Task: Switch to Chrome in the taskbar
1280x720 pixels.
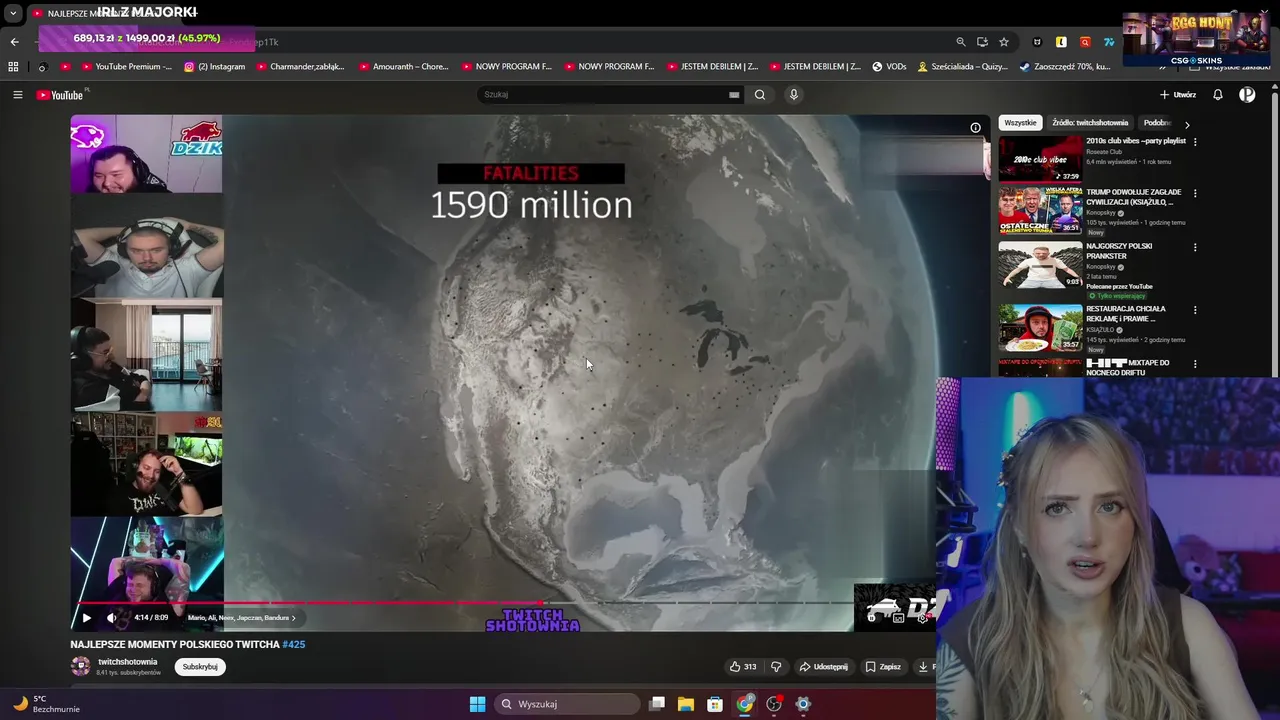Action: click(745, 704)
